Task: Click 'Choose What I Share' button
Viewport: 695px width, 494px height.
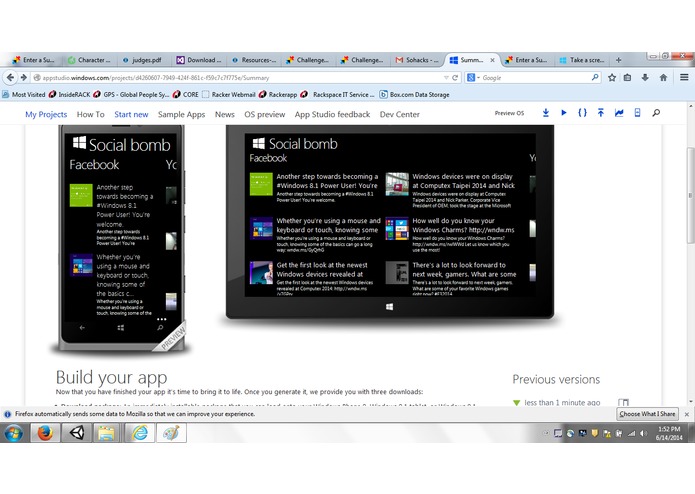Action: coord(647,414)
